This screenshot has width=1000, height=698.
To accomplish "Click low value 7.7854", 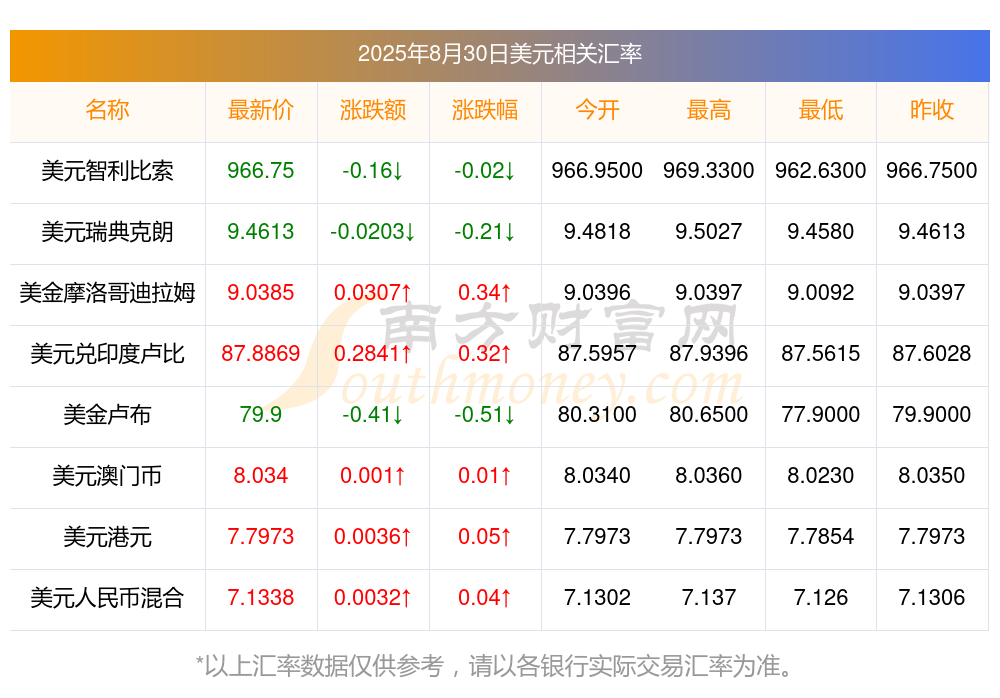I will click(x=820, y=537).
